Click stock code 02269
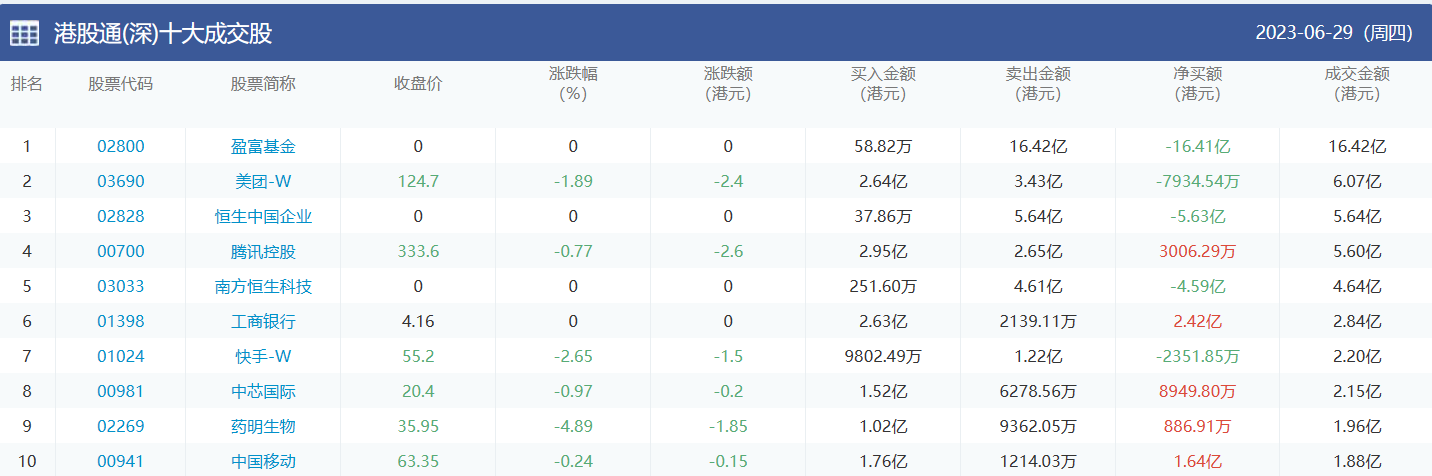 (121, 427)
